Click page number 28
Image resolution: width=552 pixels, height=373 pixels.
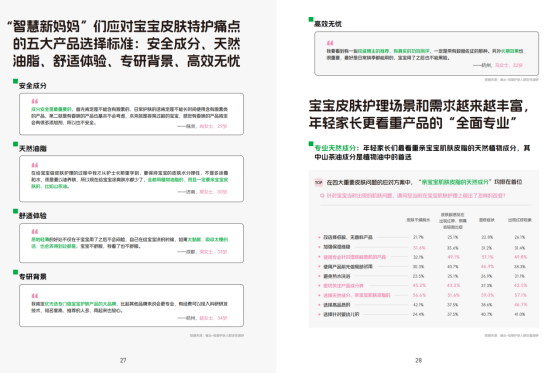(418, 360)
